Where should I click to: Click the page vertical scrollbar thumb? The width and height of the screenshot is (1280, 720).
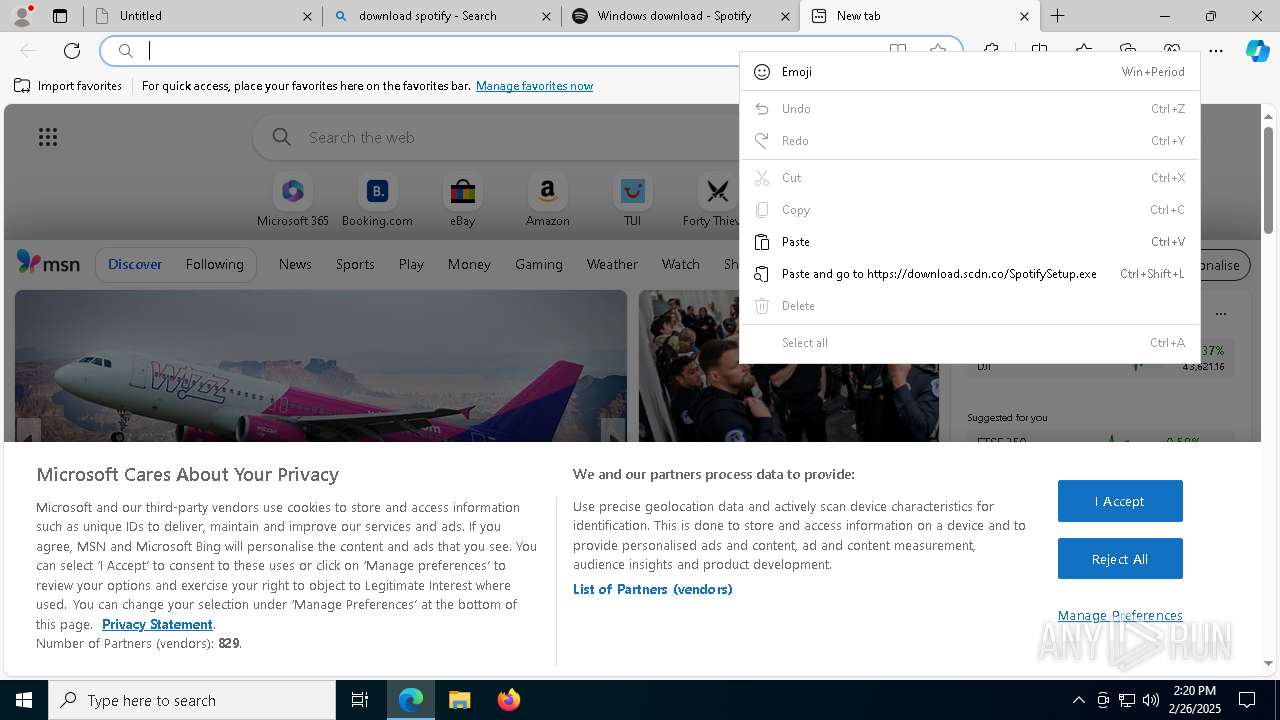coord(1268,180)
